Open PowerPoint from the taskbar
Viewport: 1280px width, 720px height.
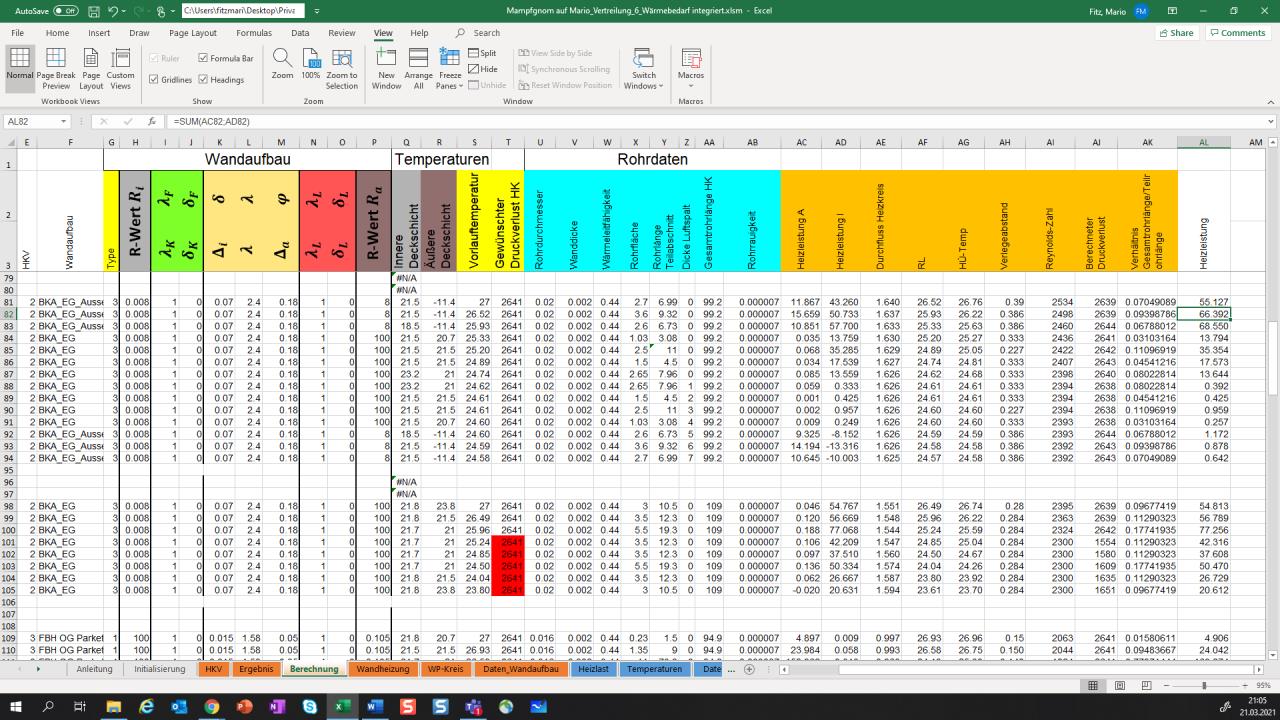tap(245, 706)
